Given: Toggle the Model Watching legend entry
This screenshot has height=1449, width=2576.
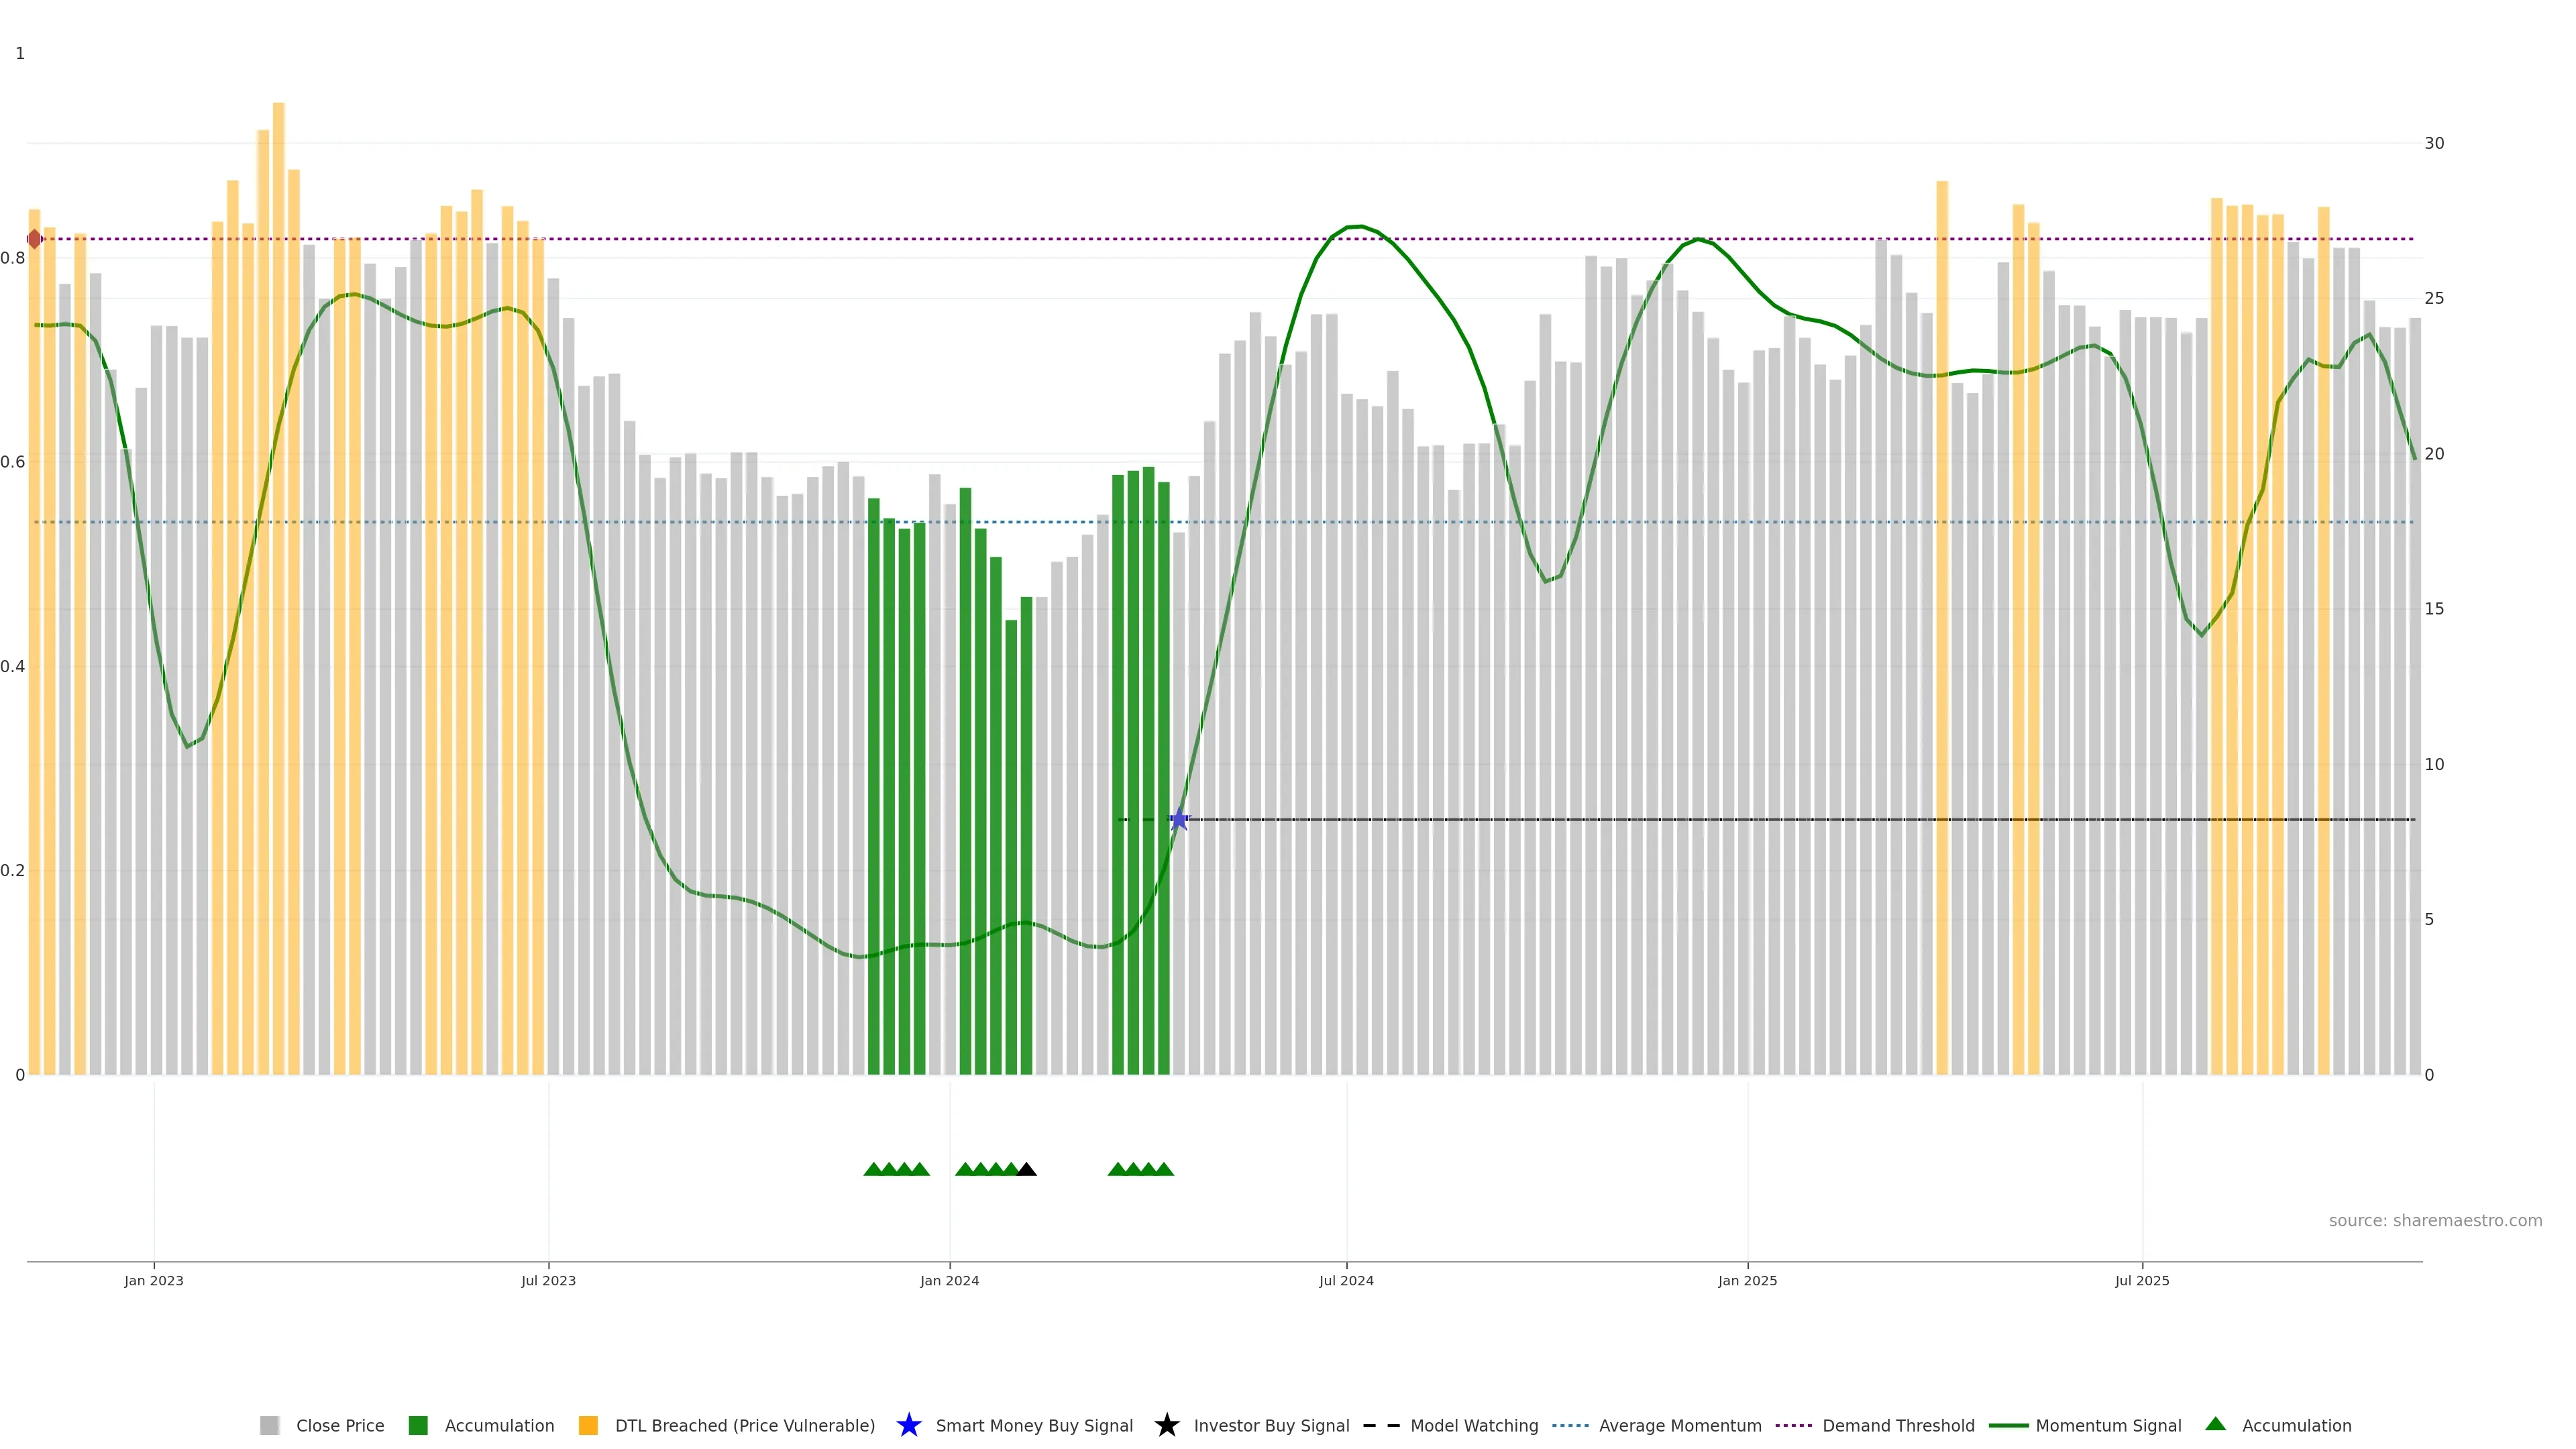Looking at the screenshot, I should pyautogui.click(x=1473, y=1425).
